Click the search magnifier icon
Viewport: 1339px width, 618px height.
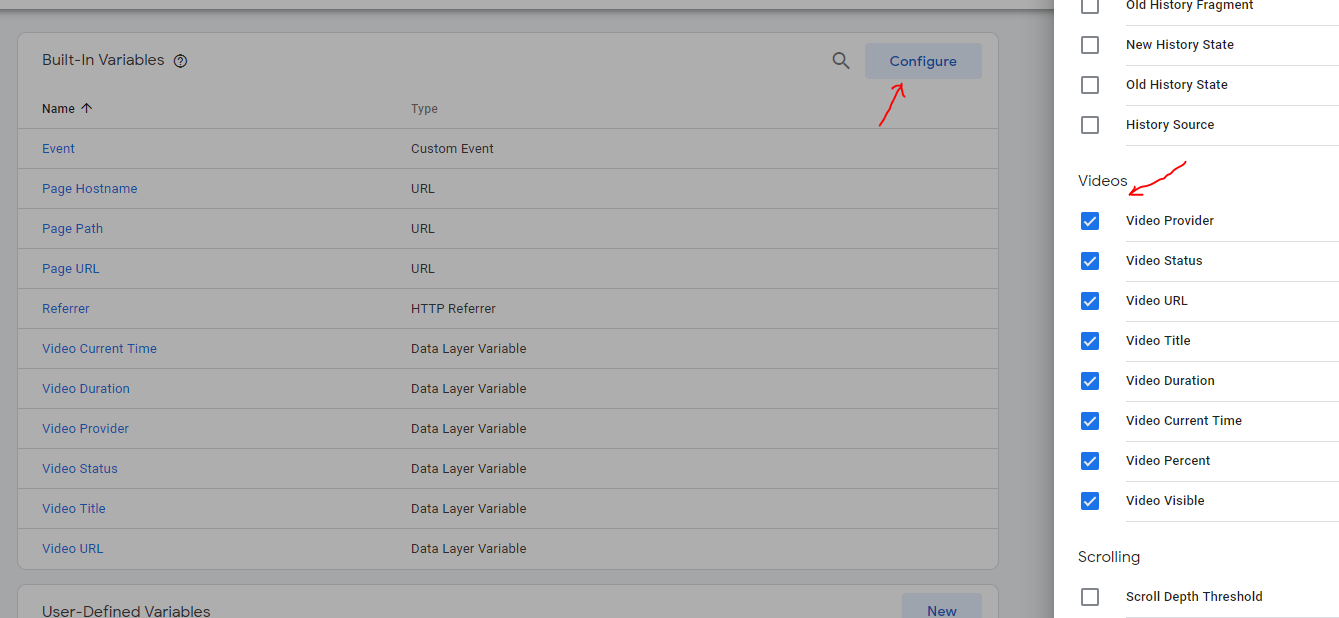pos(841,61)
